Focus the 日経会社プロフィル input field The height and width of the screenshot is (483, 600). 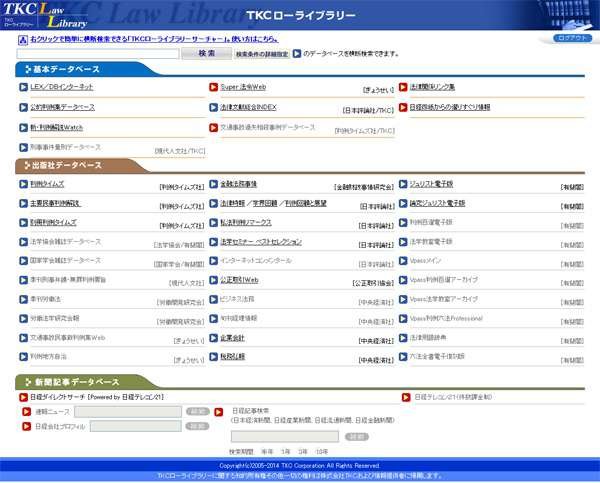(x=136, y=426)
